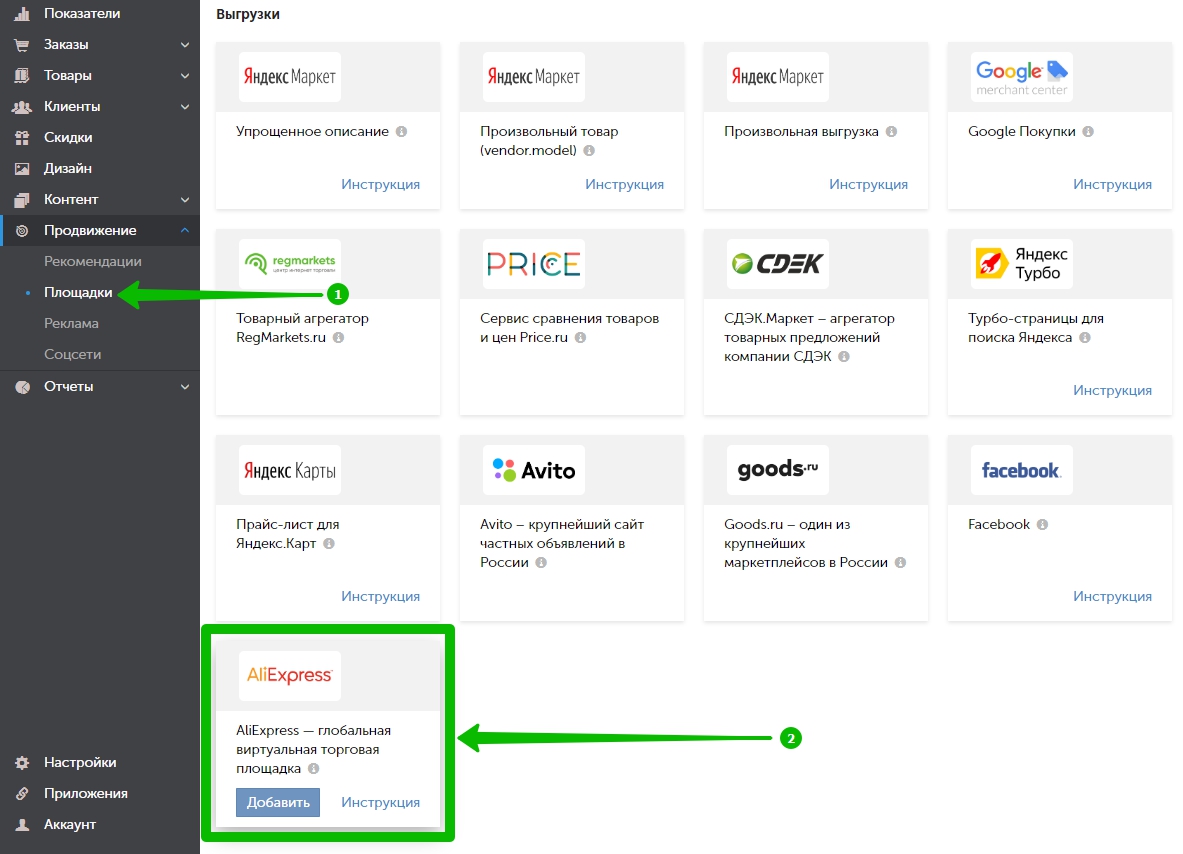Click the Avito logo thumbnail
Image resolution: width=1183 pixels, height=854 pixels.
(x=533, y=470)
